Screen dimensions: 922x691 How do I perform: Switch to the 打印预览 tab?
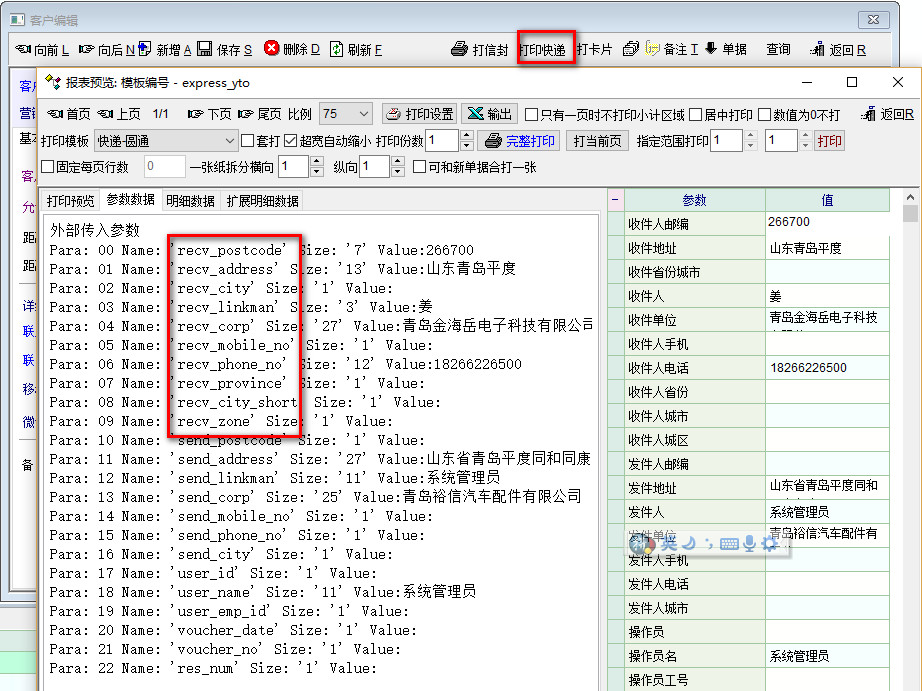(x=71, y=200)
